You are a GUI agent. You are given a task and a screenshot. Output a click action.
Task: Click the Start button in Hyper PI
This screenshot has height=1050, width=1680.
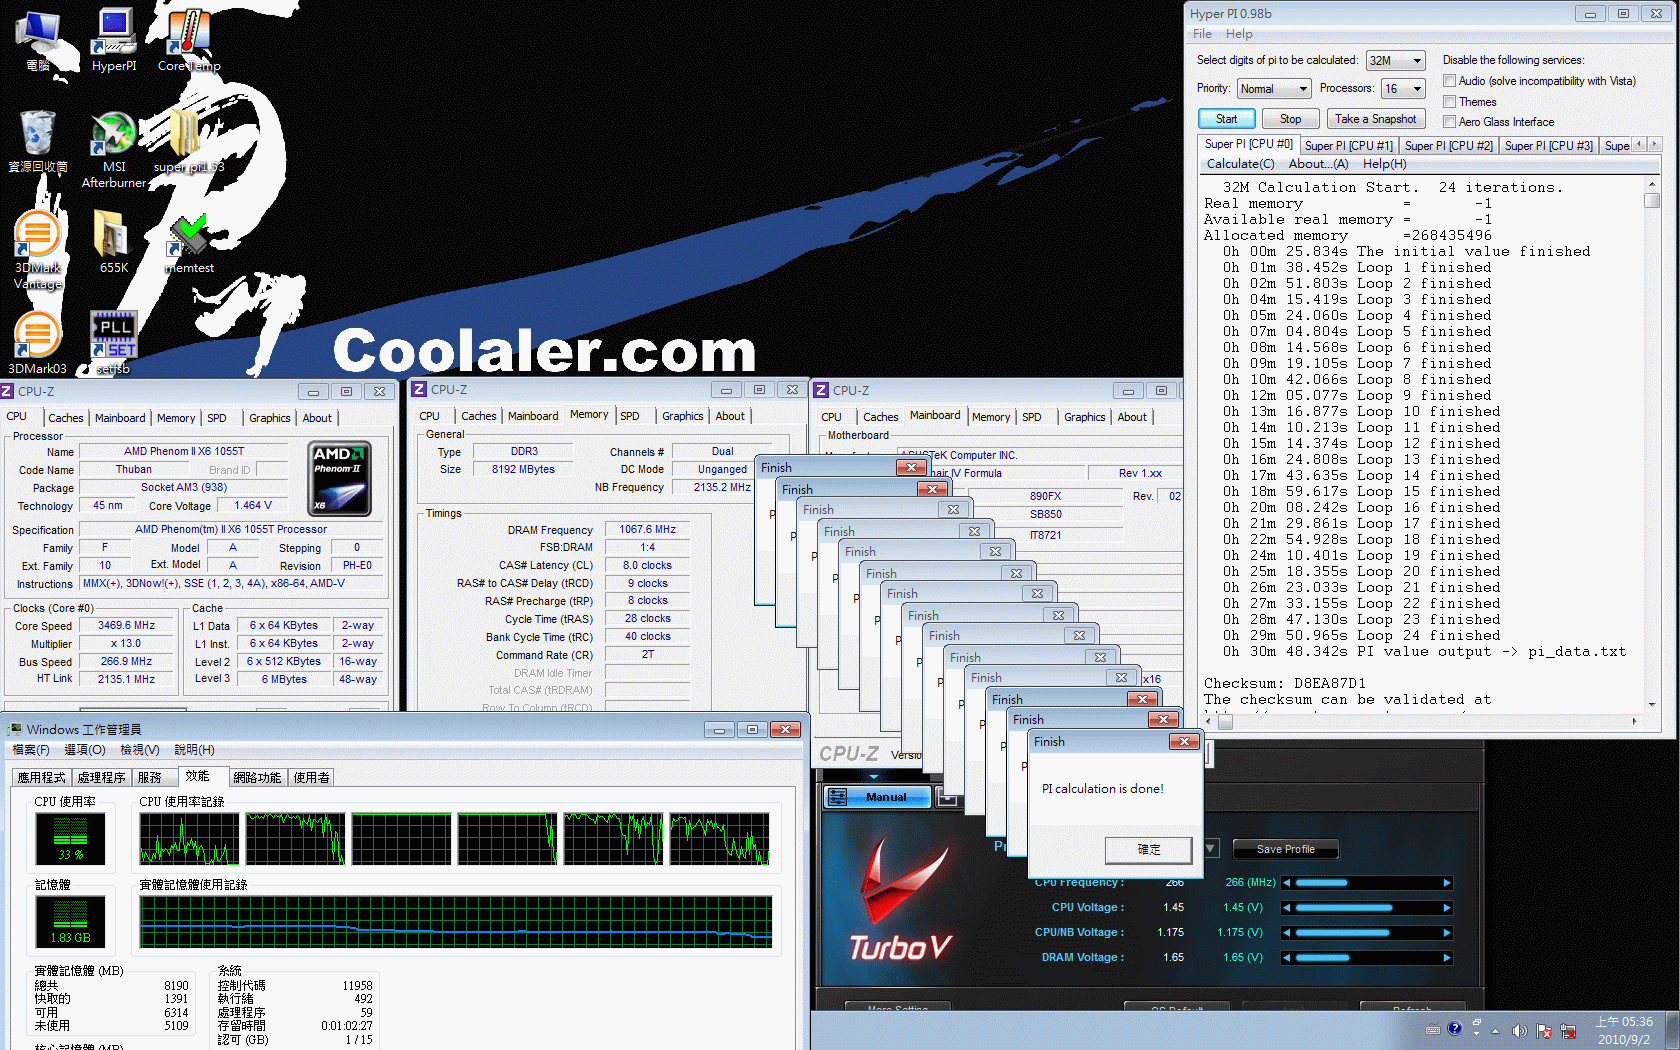point(1226,119)
